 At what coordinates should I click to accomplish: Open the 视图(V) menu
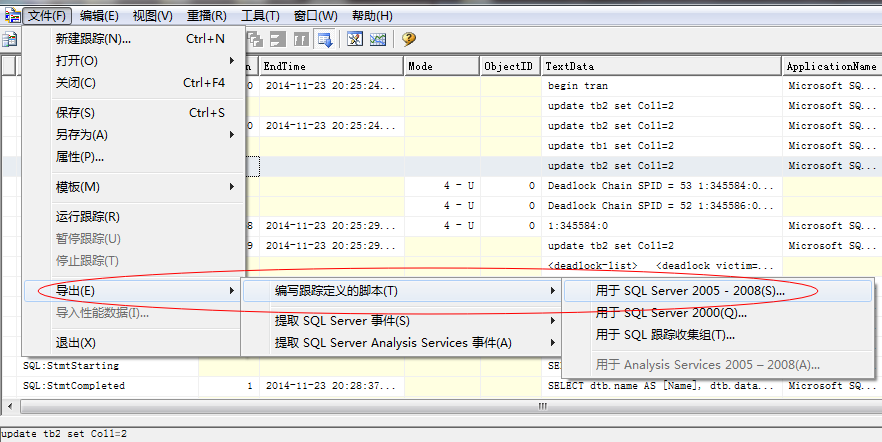[x=152, y=16]
